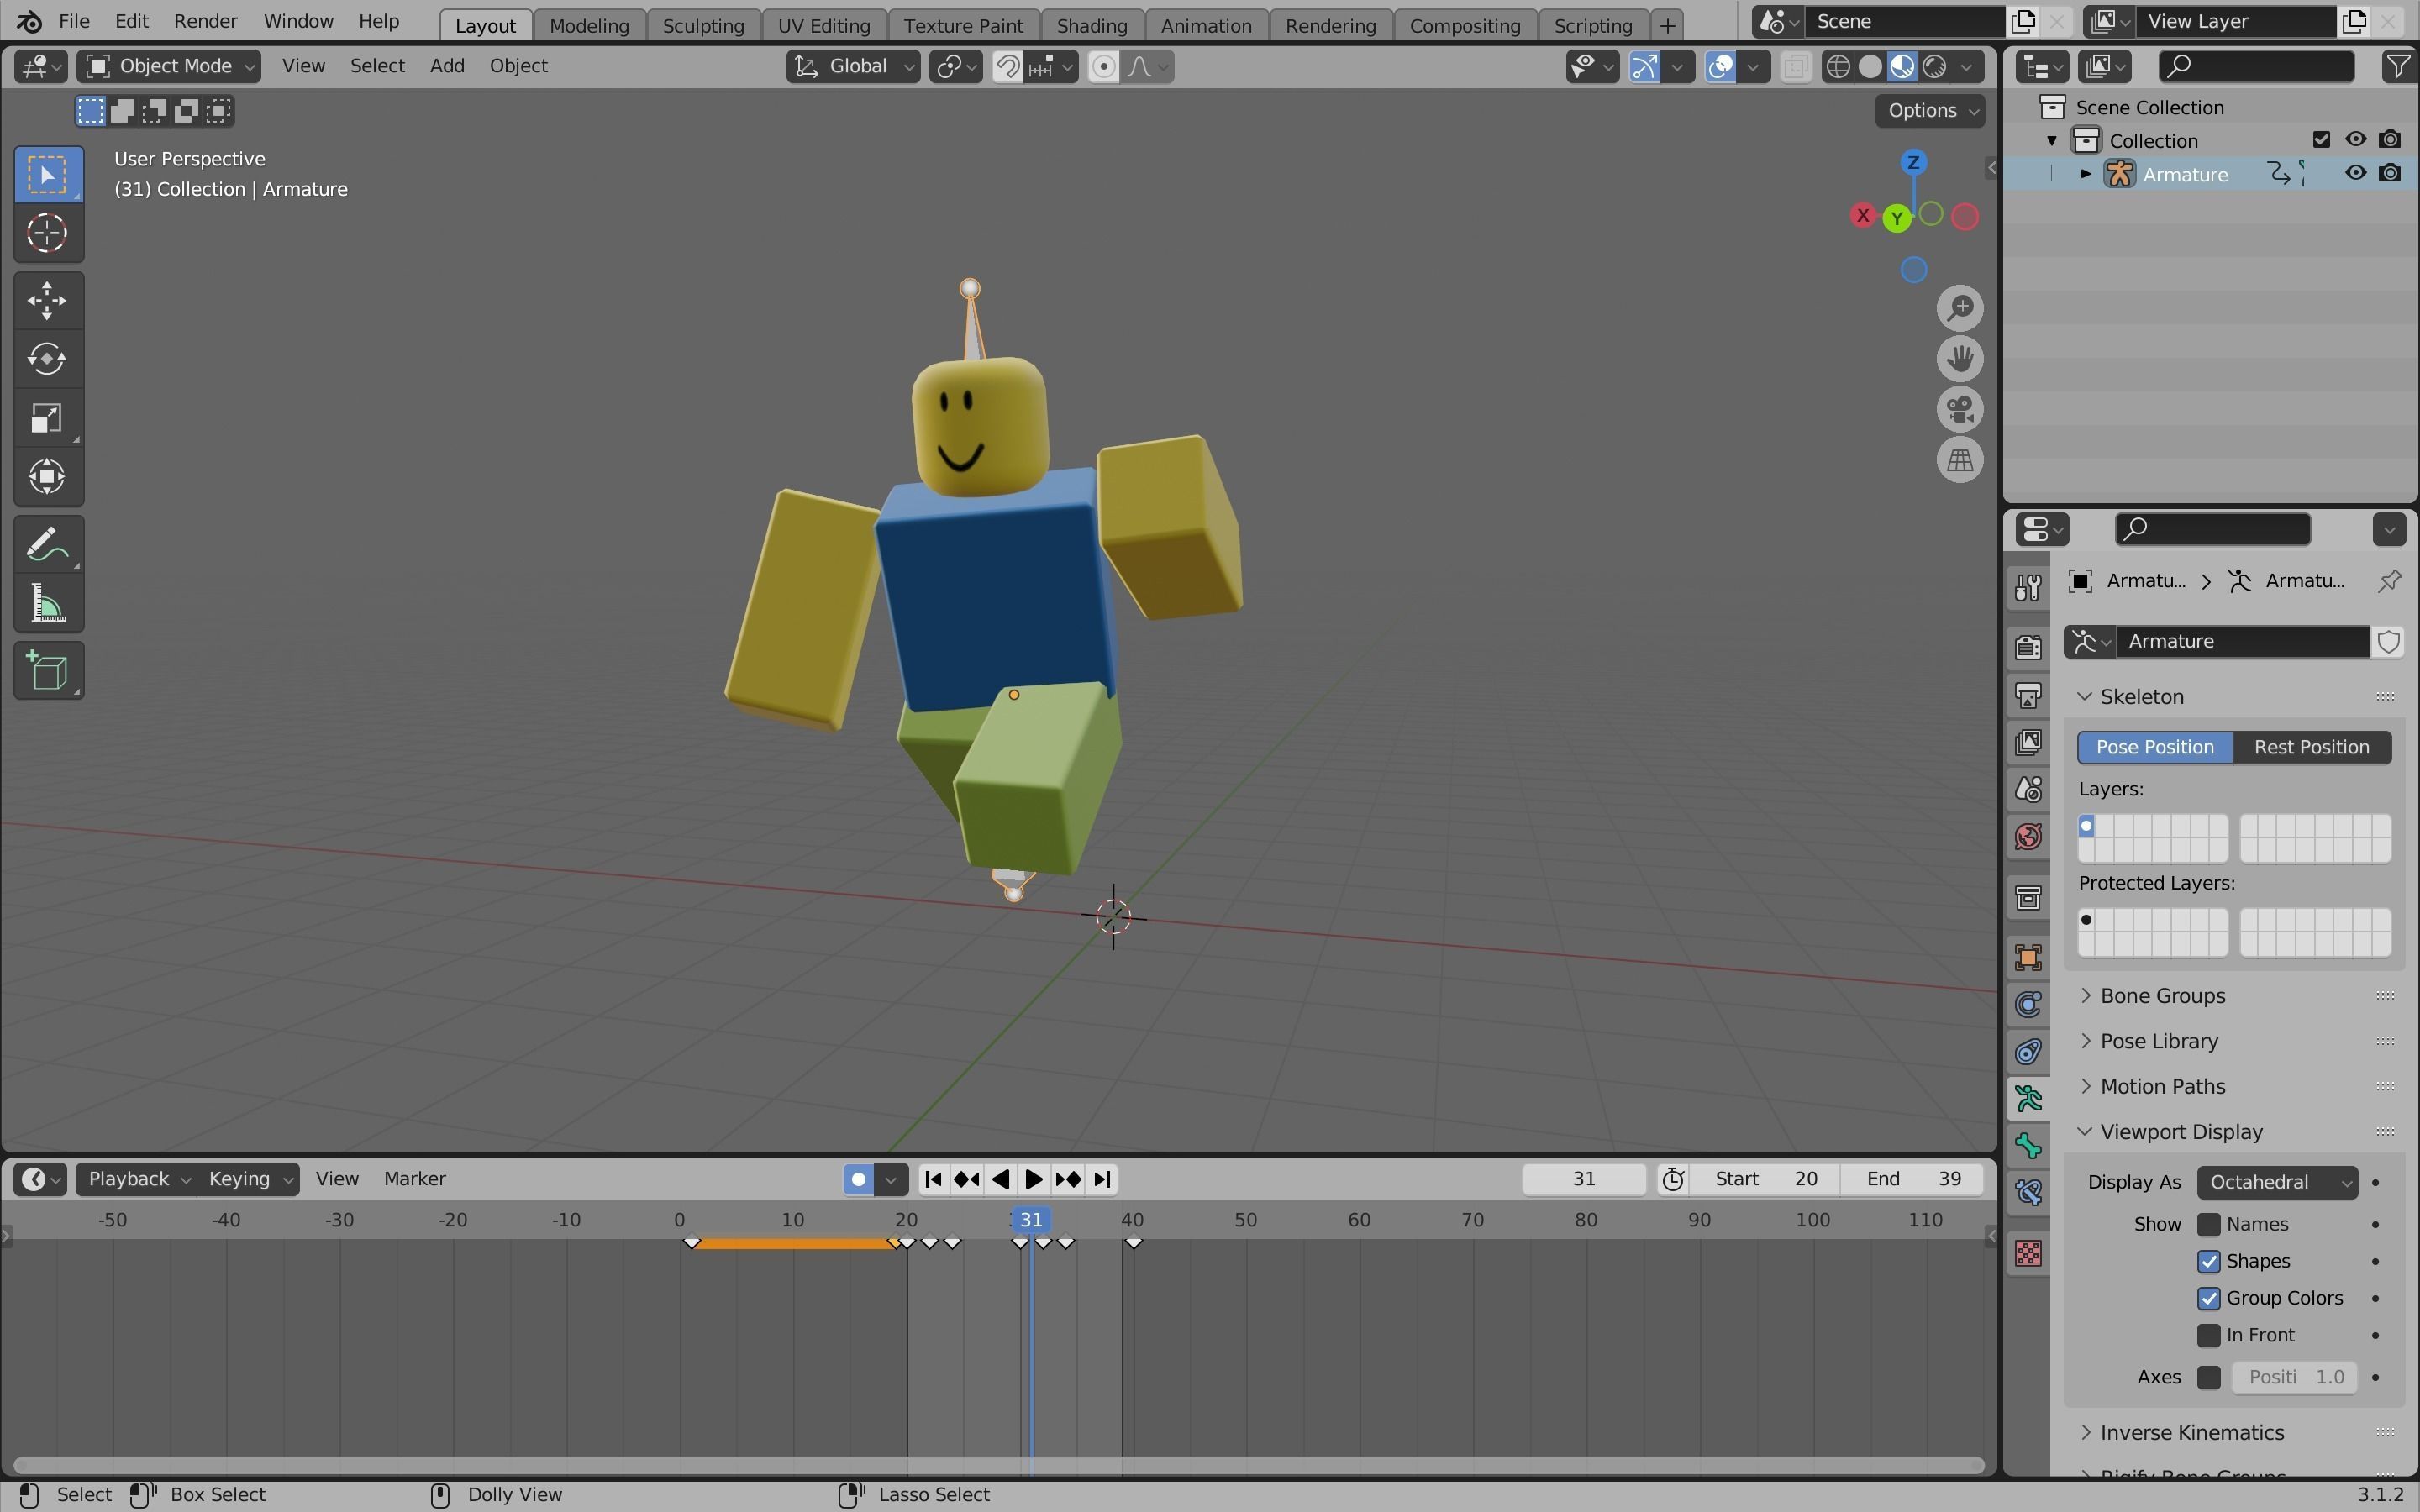Image resolution: width=2420 pixels, height=1512 pixels.
Task: Open the viewport Add menu
Action: pos(447,66)
